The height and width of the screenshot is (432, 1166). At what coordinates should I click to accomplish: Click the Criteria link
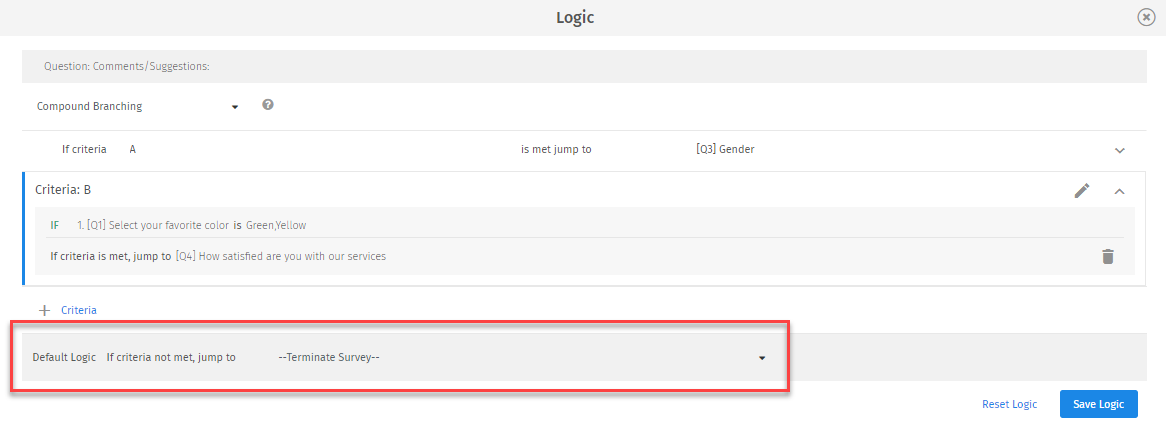pyautogui.click(x=79, y=310)
